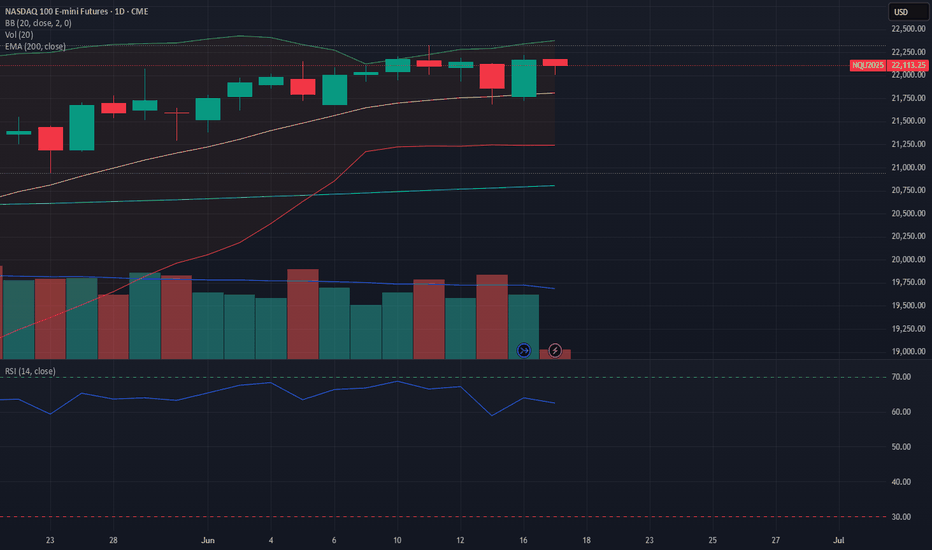Click the 60.00 RSI scale label
This screenshot has width=932, height=550.
point(901,411)
